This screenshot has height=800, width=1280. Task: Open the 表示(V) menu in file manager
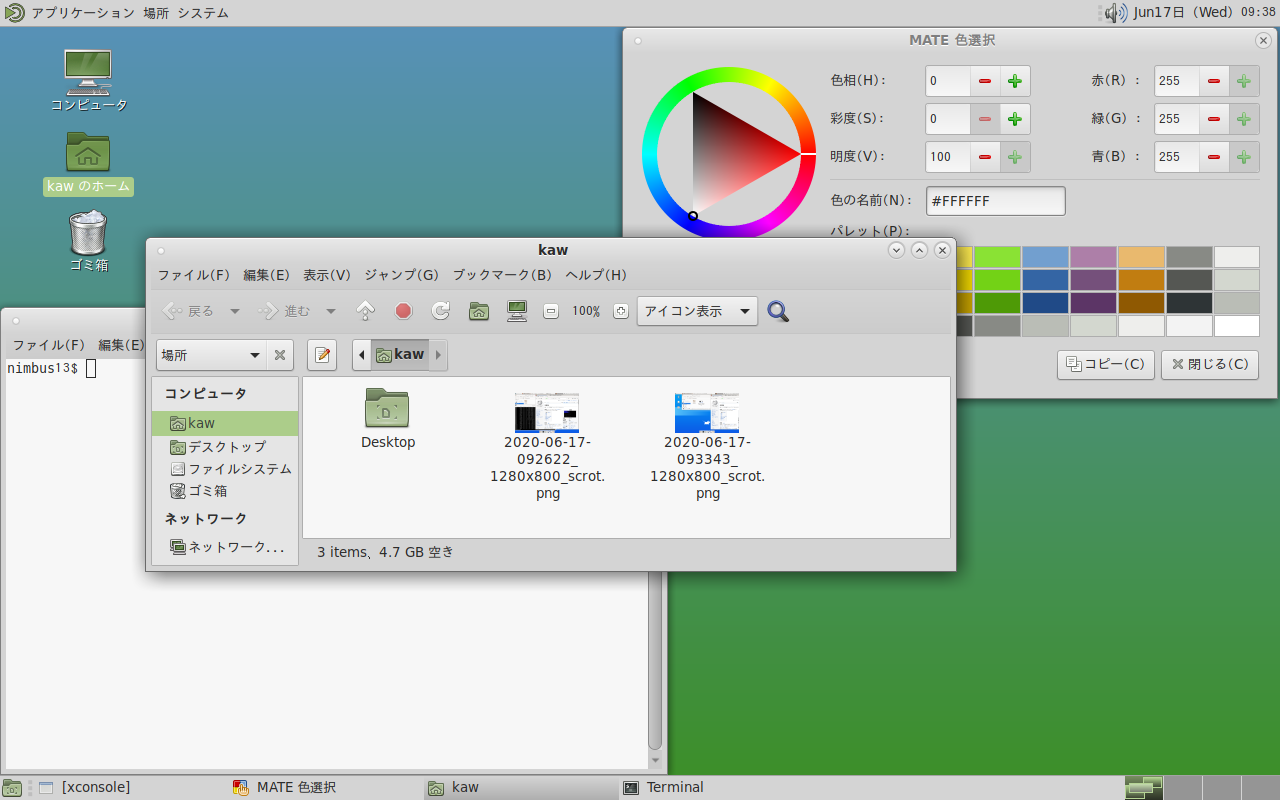(327, 275)
